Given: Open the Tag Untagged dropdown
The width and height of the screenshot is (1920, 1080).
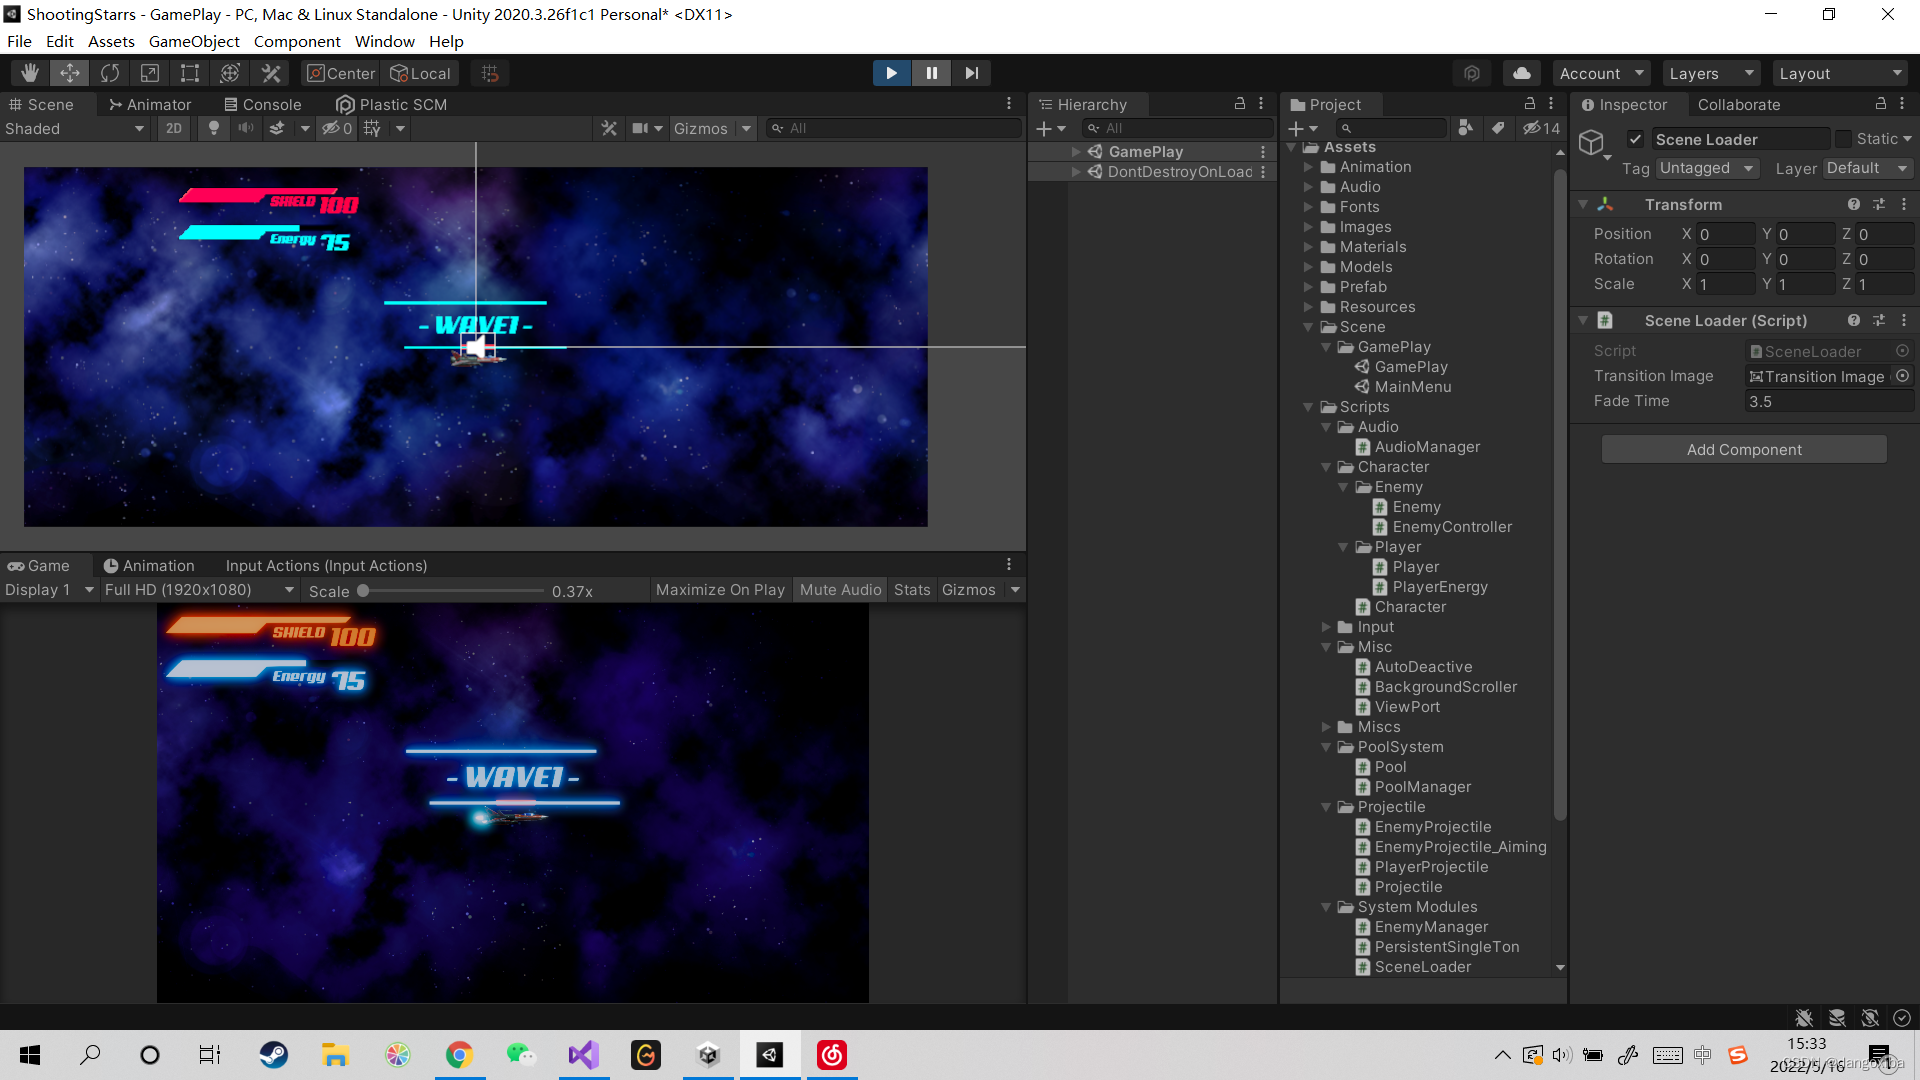Looking at the screenshot, I should click(1706, 168).
